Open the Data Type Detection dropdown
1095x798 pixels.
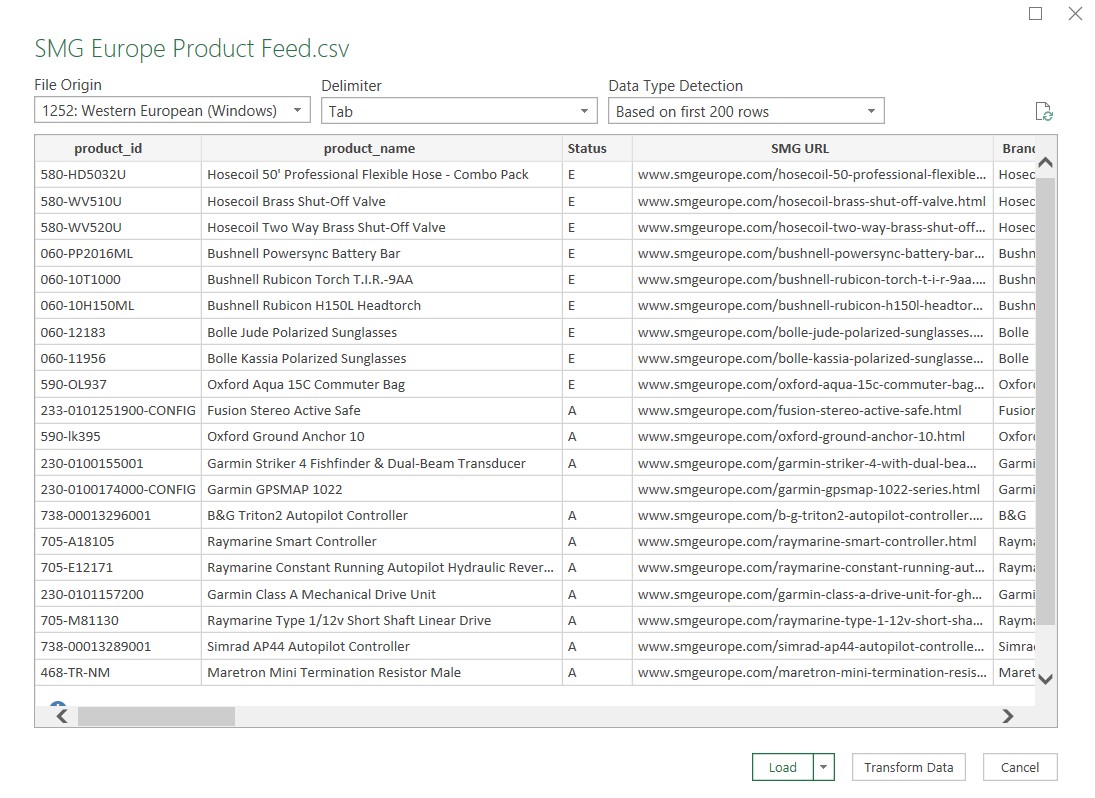[746, 111]
